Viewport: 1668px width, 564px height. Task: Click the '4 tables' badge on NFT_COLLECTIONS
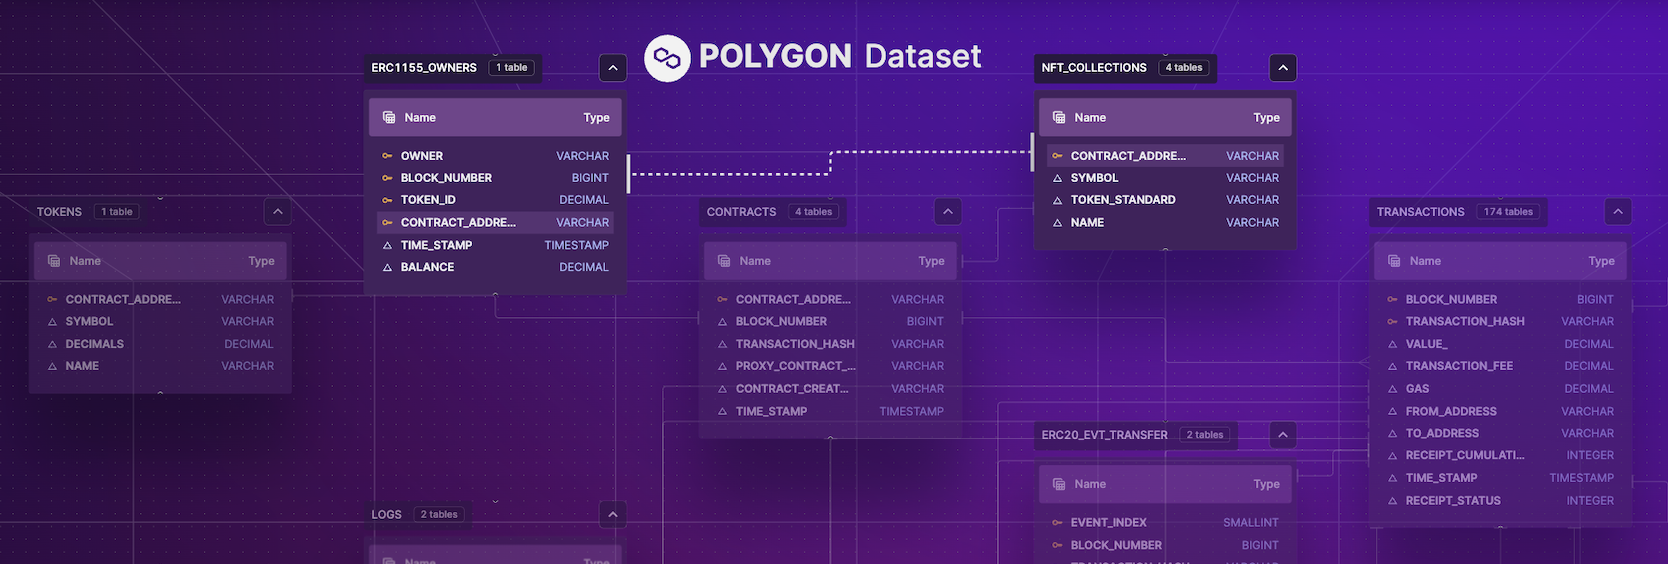pos(1184,68)
